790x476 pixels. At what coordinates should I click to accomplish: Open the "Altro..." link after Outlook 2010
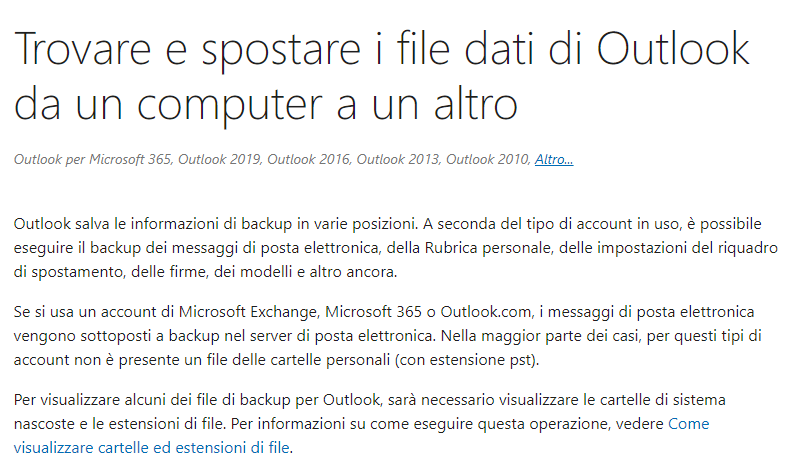click(554, 160)
